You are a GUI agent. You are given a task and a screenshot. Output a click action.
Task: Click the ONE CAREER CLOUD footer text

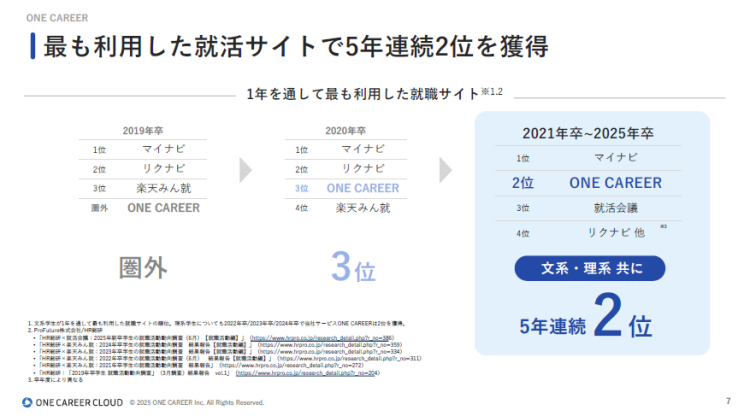tap(79, 403)
